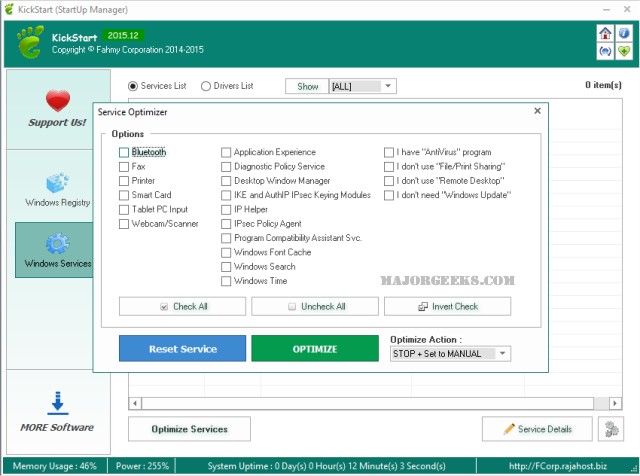Click the green heart donate icon
Viewport: 640px width, 476px height.
click(624, 52)
